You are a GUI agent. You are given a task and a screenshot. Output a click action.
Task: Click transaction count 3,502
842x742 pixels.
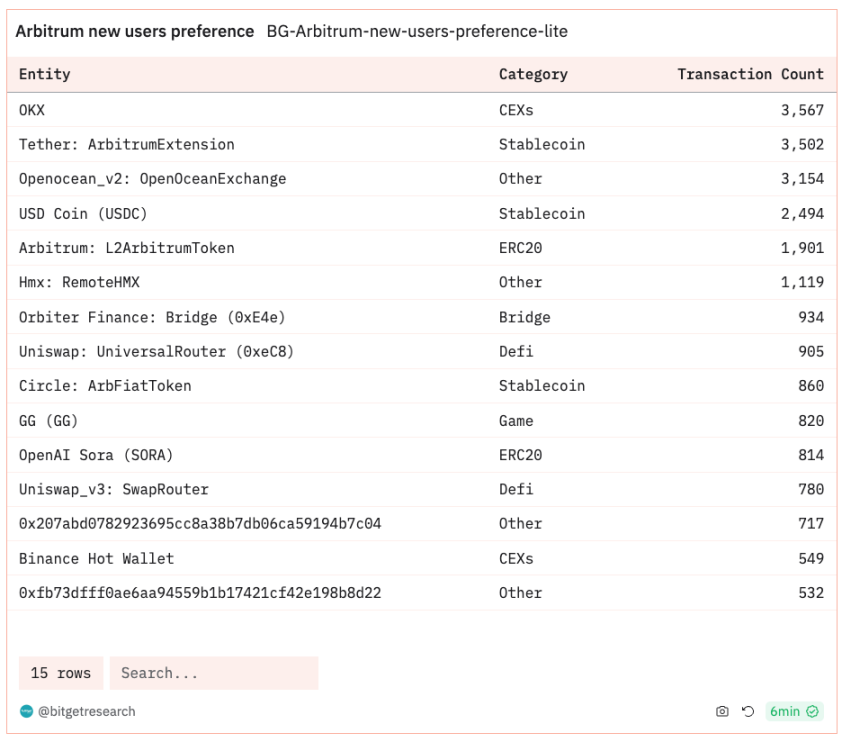[x=802, y=144]
